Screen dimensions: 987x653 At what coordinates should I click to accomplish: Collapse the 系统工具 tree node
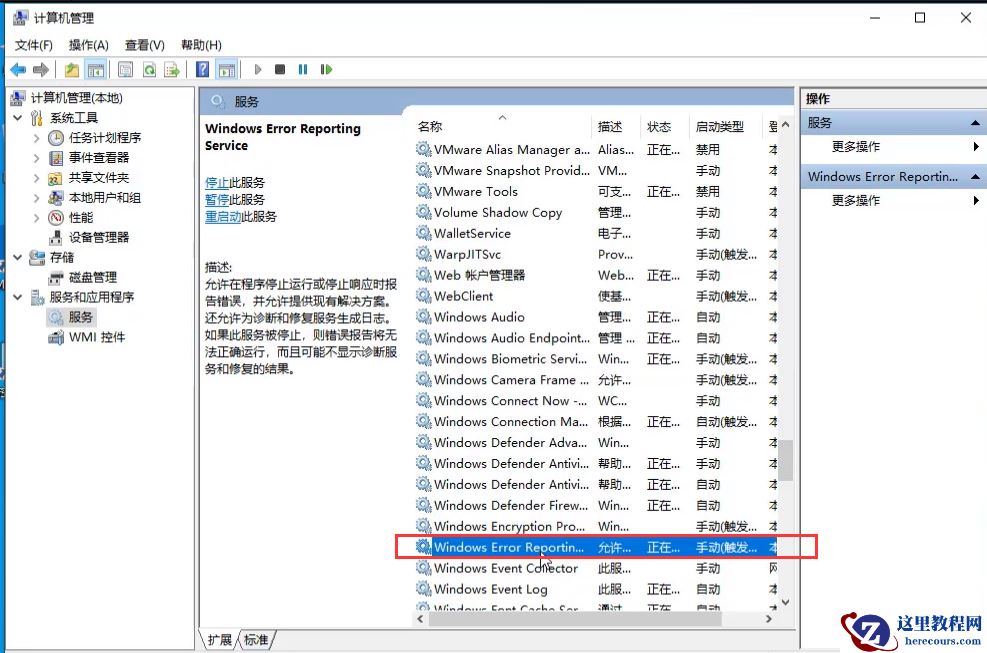(18, 117)
